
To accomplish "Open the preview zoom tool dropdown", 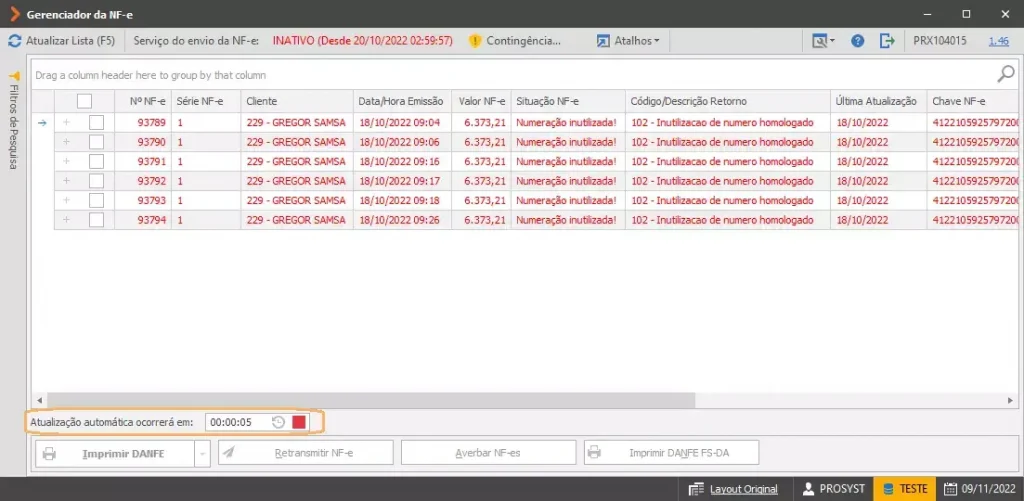I will point(824,41).
